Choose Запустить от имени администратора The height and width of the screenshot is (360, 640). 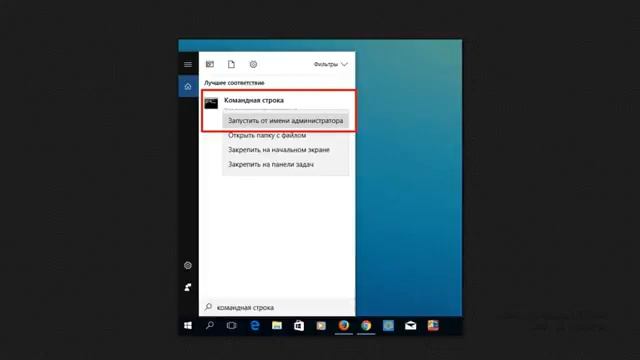tap(285, 121)
